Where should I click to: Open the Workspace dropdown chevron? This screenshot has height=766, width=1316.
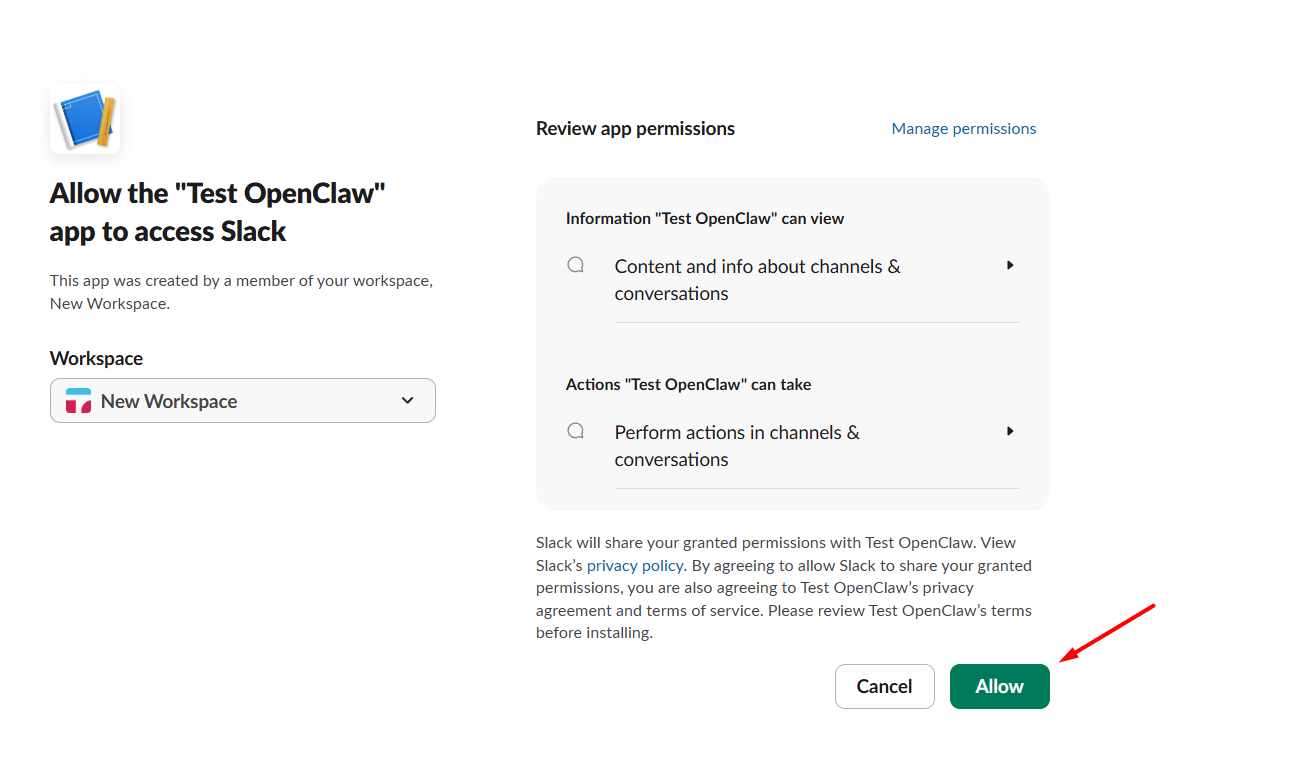click(407, 401)
